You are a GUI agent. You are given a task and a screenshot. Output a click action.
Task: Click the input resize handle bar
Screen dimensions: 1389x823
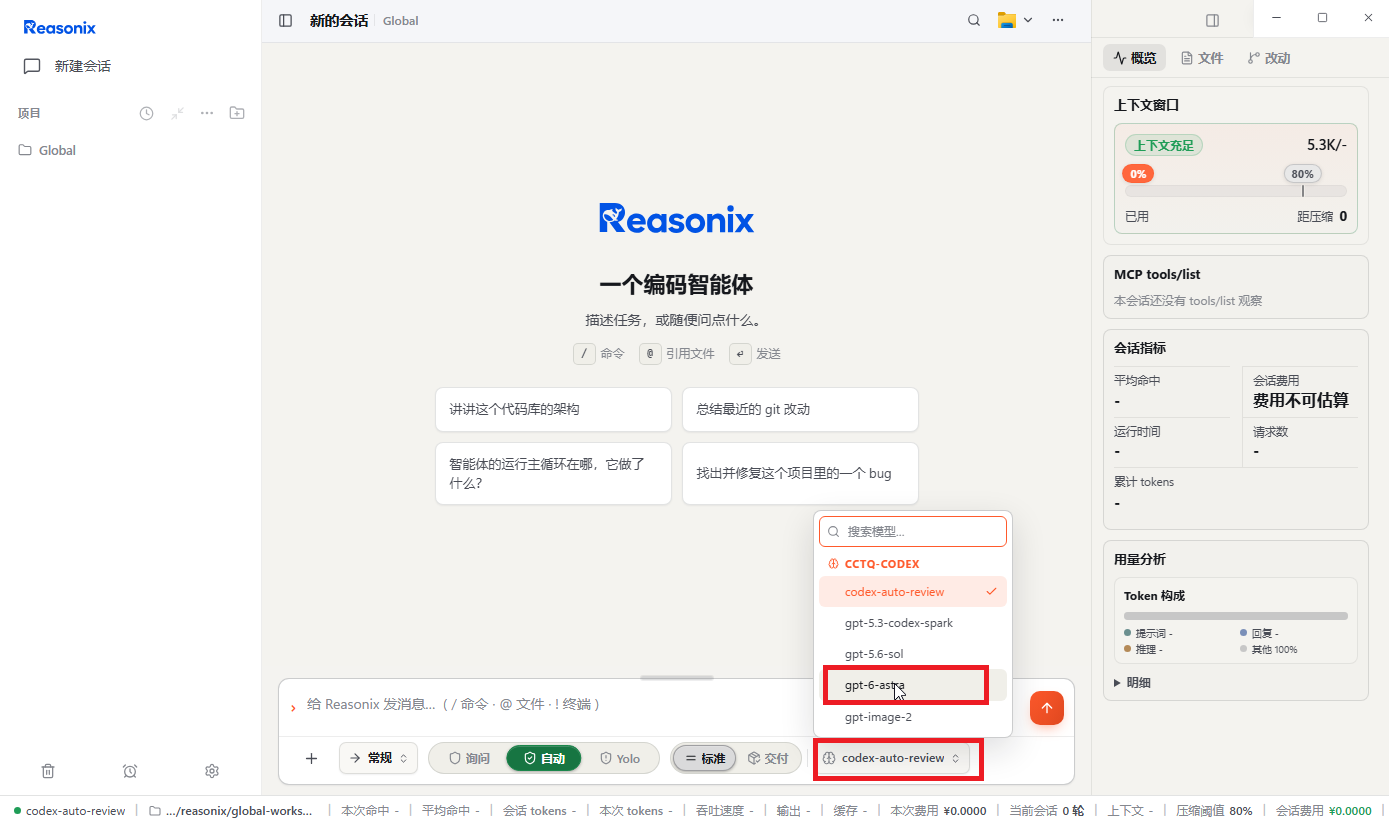(x=676, y=678)
